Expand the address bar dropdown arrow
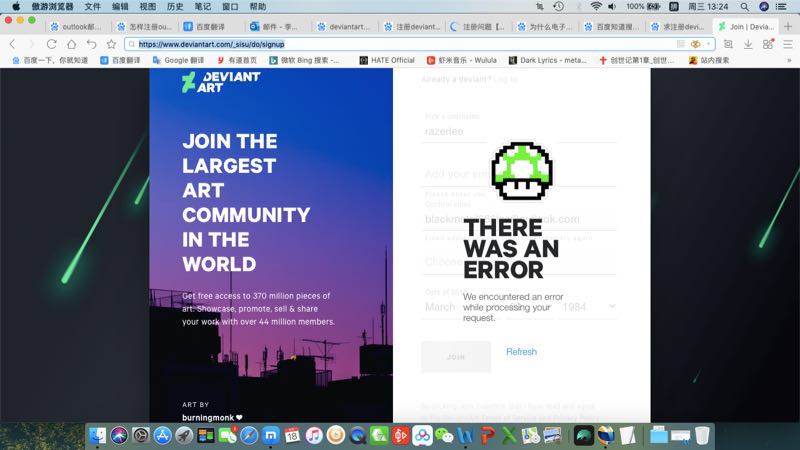Viewport: 800px width, 450px height. (708, 44)
